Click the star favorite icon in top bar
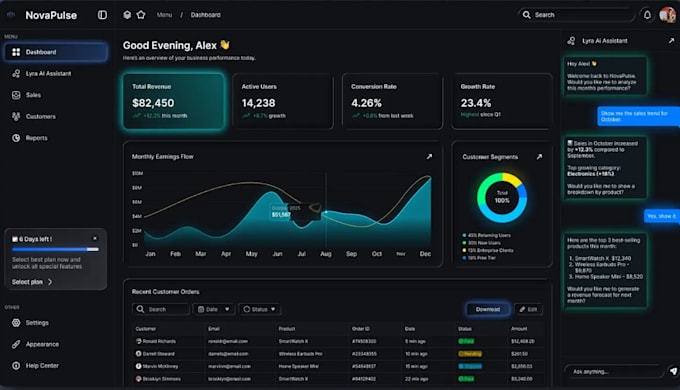This screenshot has height=390, width=680. 141,15
